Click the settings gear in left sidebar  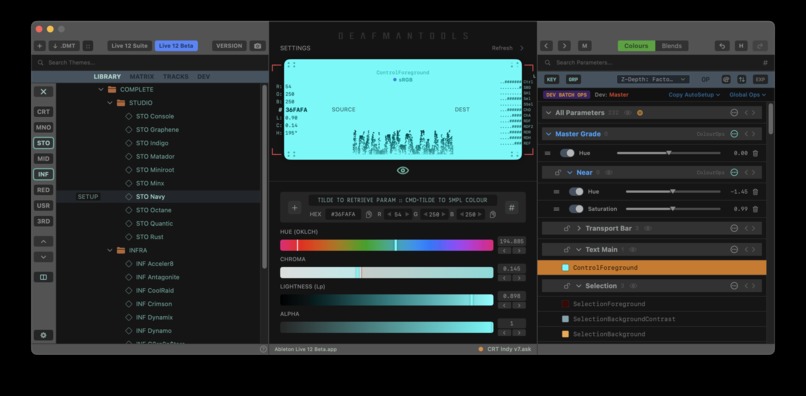44,335
